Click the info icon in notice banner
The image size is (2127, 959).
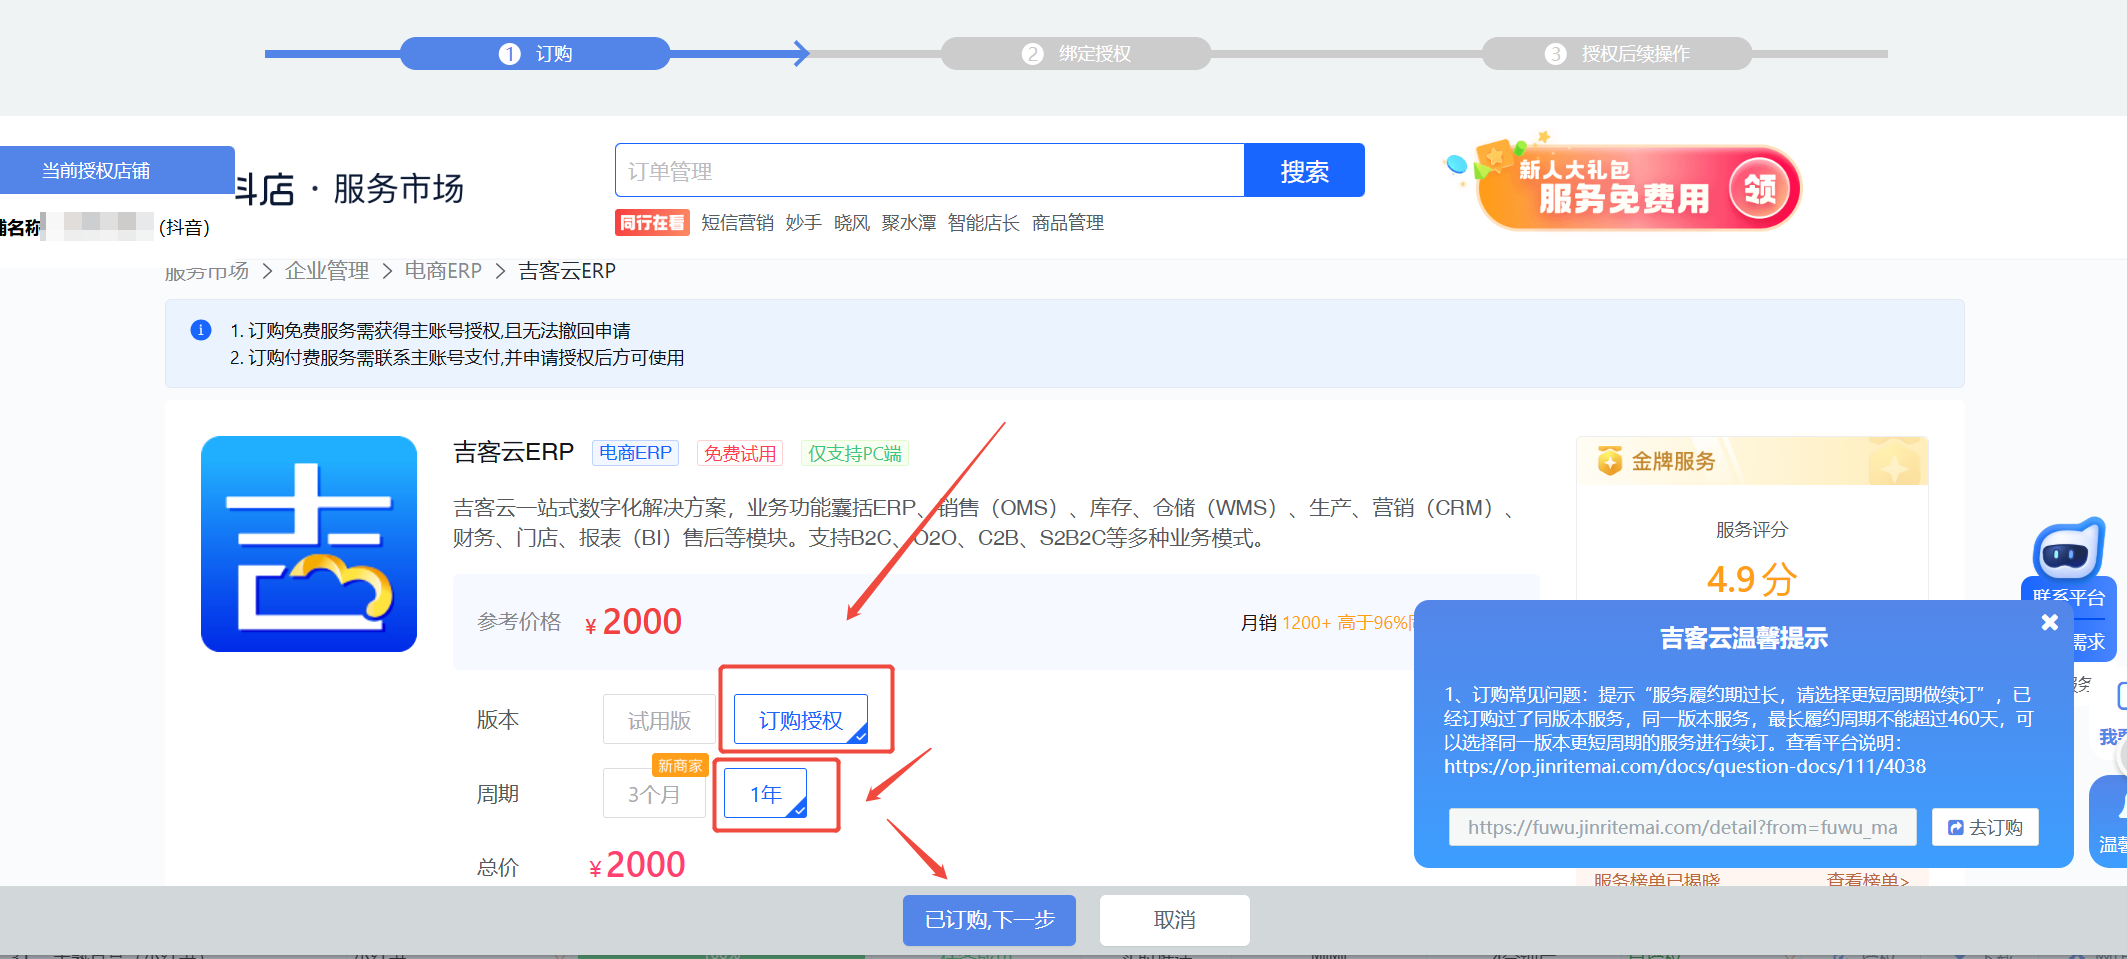click(201, 330)
